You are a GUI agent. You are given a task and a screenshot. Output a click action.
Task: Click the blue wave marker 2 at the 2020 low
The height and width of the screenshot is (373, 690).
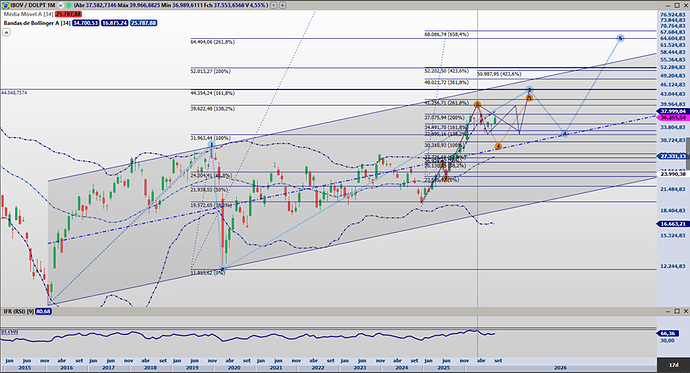point(223,269)
